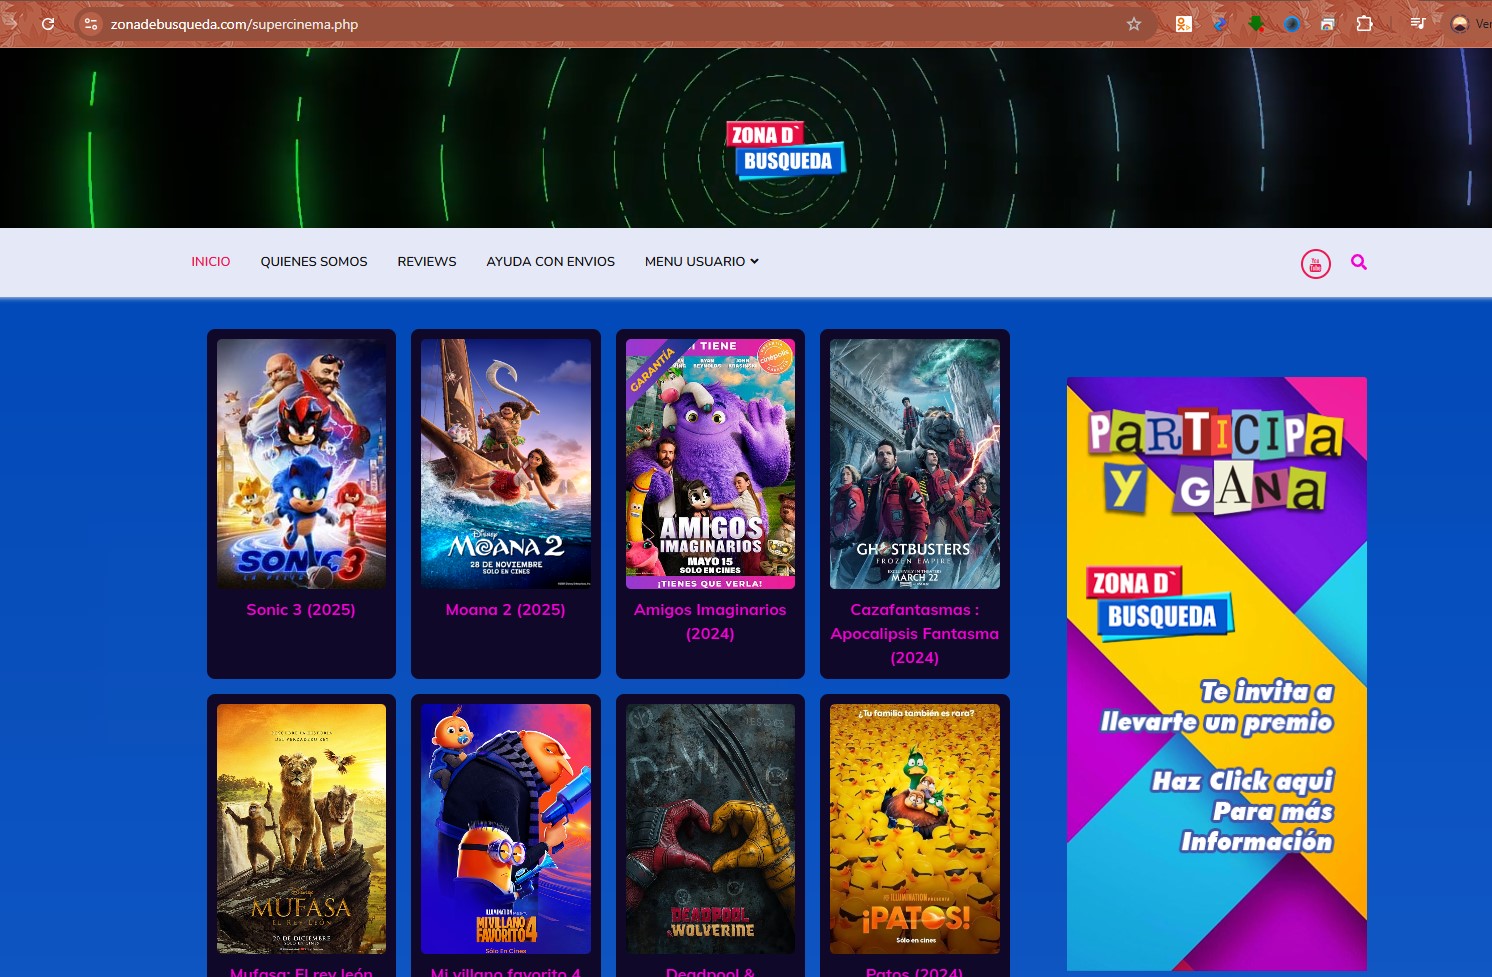Open AYUDA CON ENVIOS menu item
1492x977 pixels.
coord(550,262)
